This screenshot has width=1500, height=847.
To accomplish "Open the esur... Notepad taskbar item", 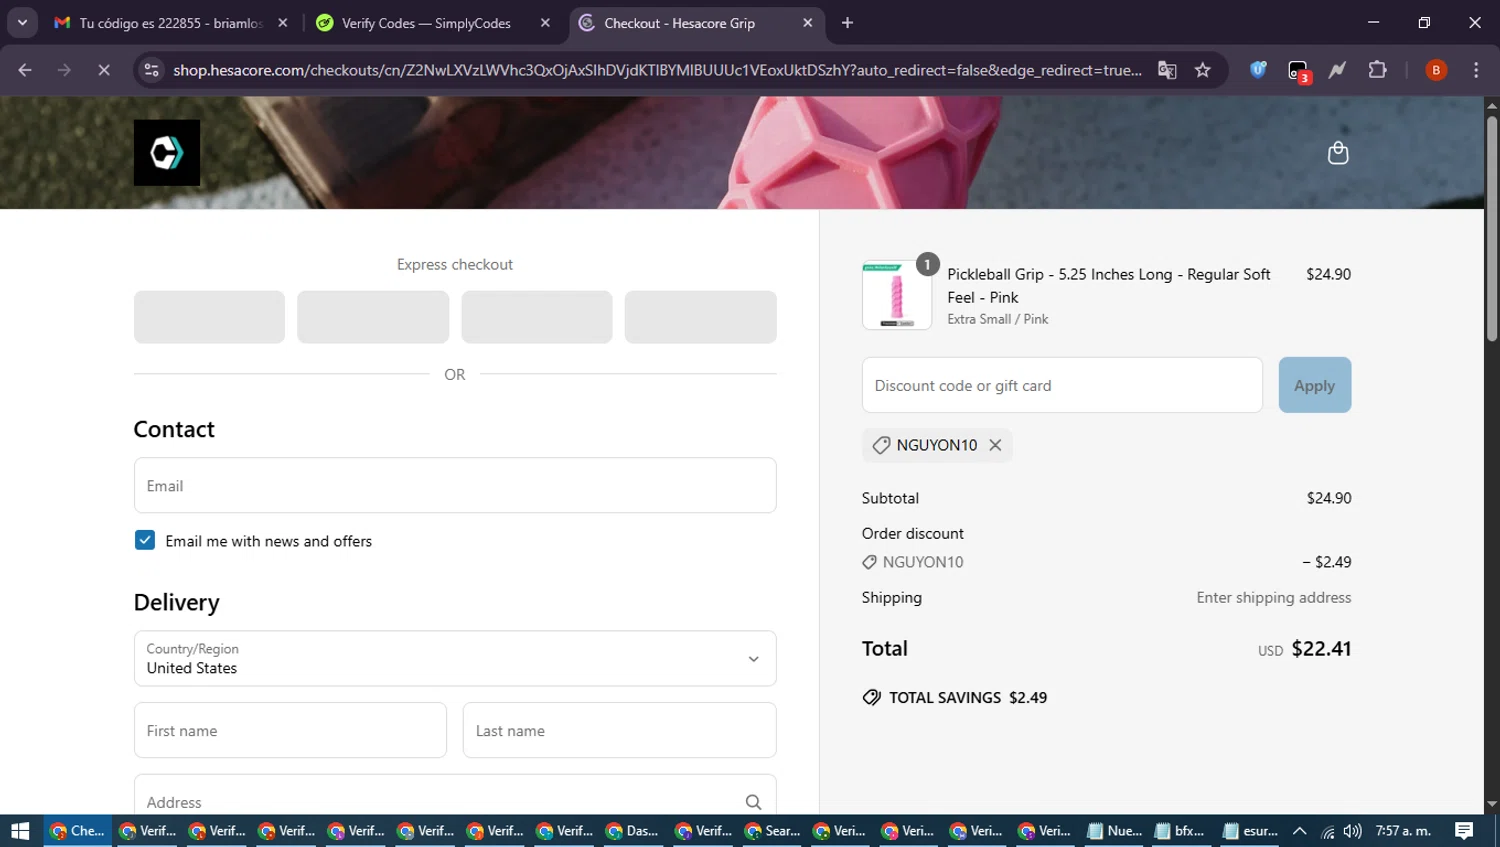I will point(1250,831).
